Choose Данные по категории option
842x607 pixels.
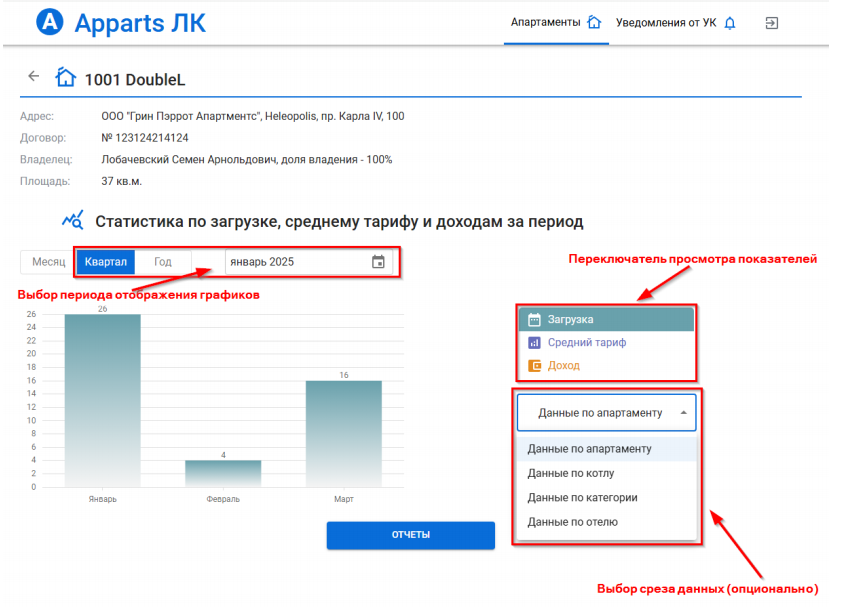point(582,497)
